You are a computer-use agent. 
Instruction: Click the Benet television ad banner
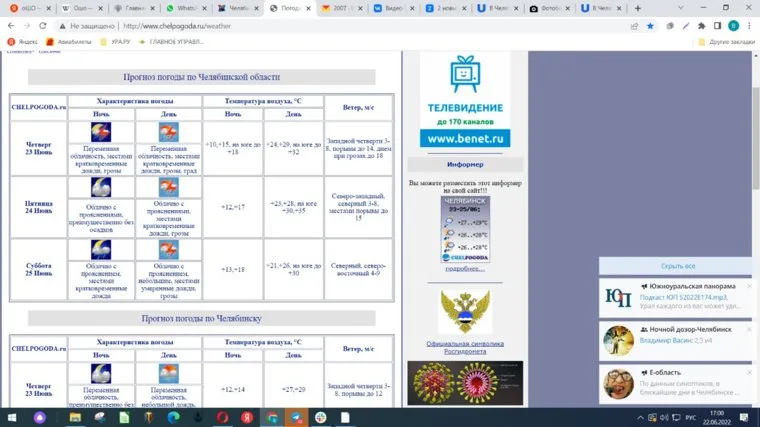[465, 100]
